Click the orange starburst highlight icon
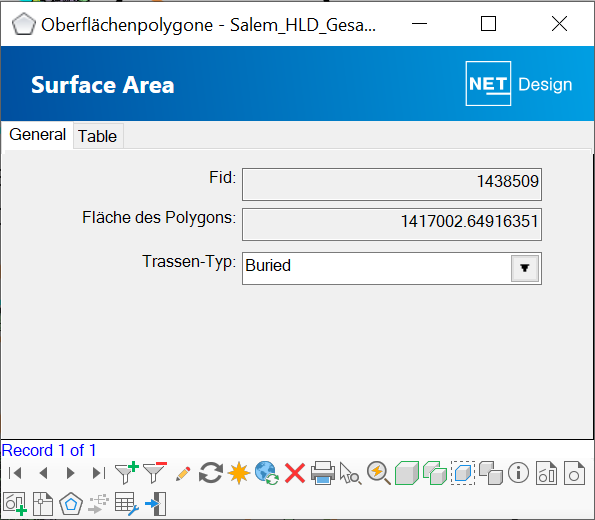Screen dimensions: 595x520 click(x=239, y=473)
